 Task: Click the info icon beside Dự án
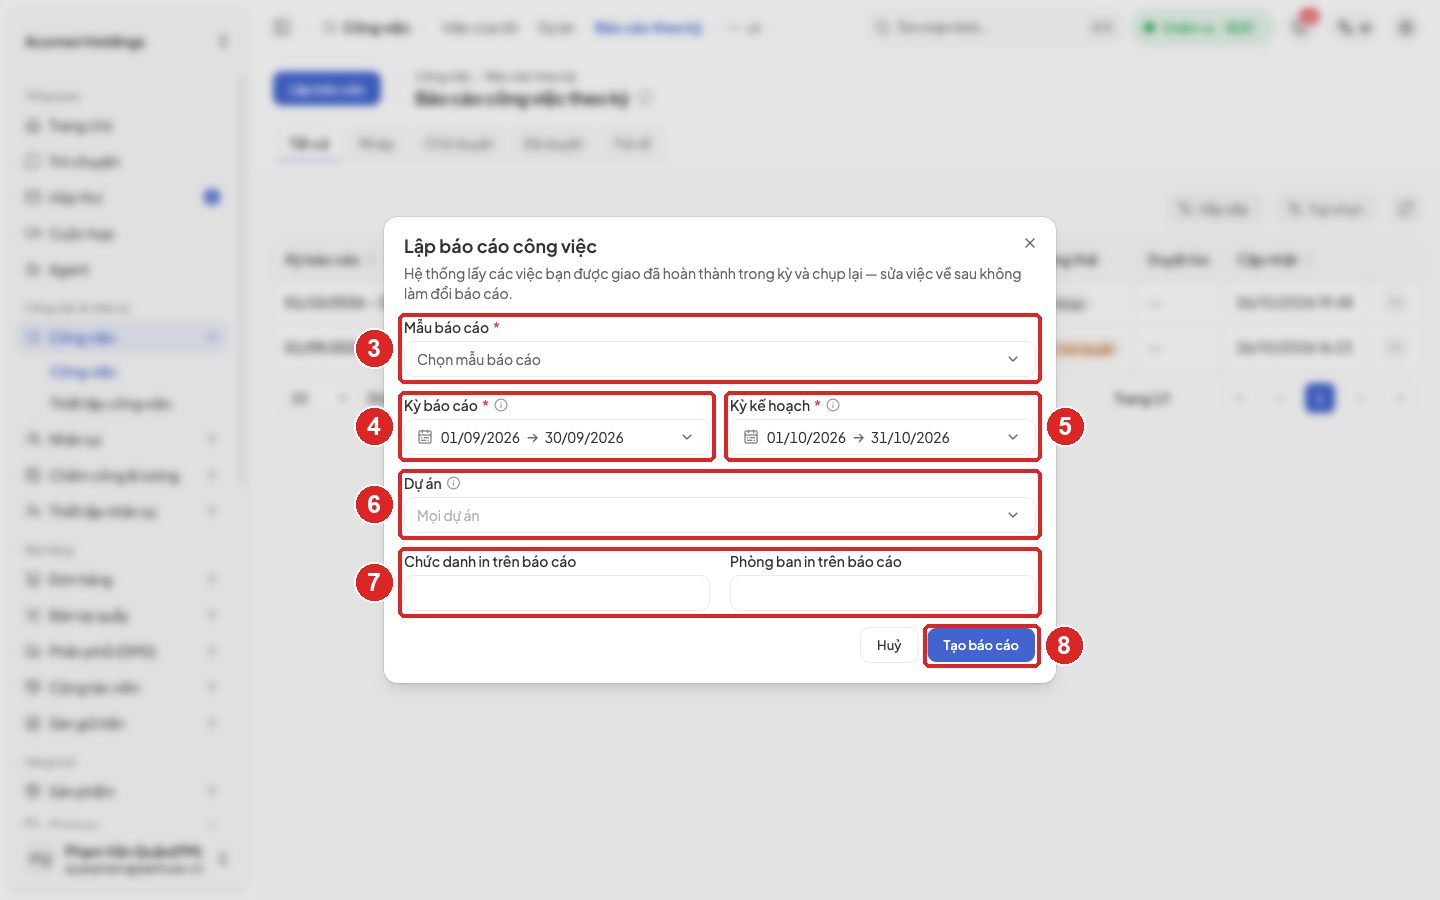453,483
